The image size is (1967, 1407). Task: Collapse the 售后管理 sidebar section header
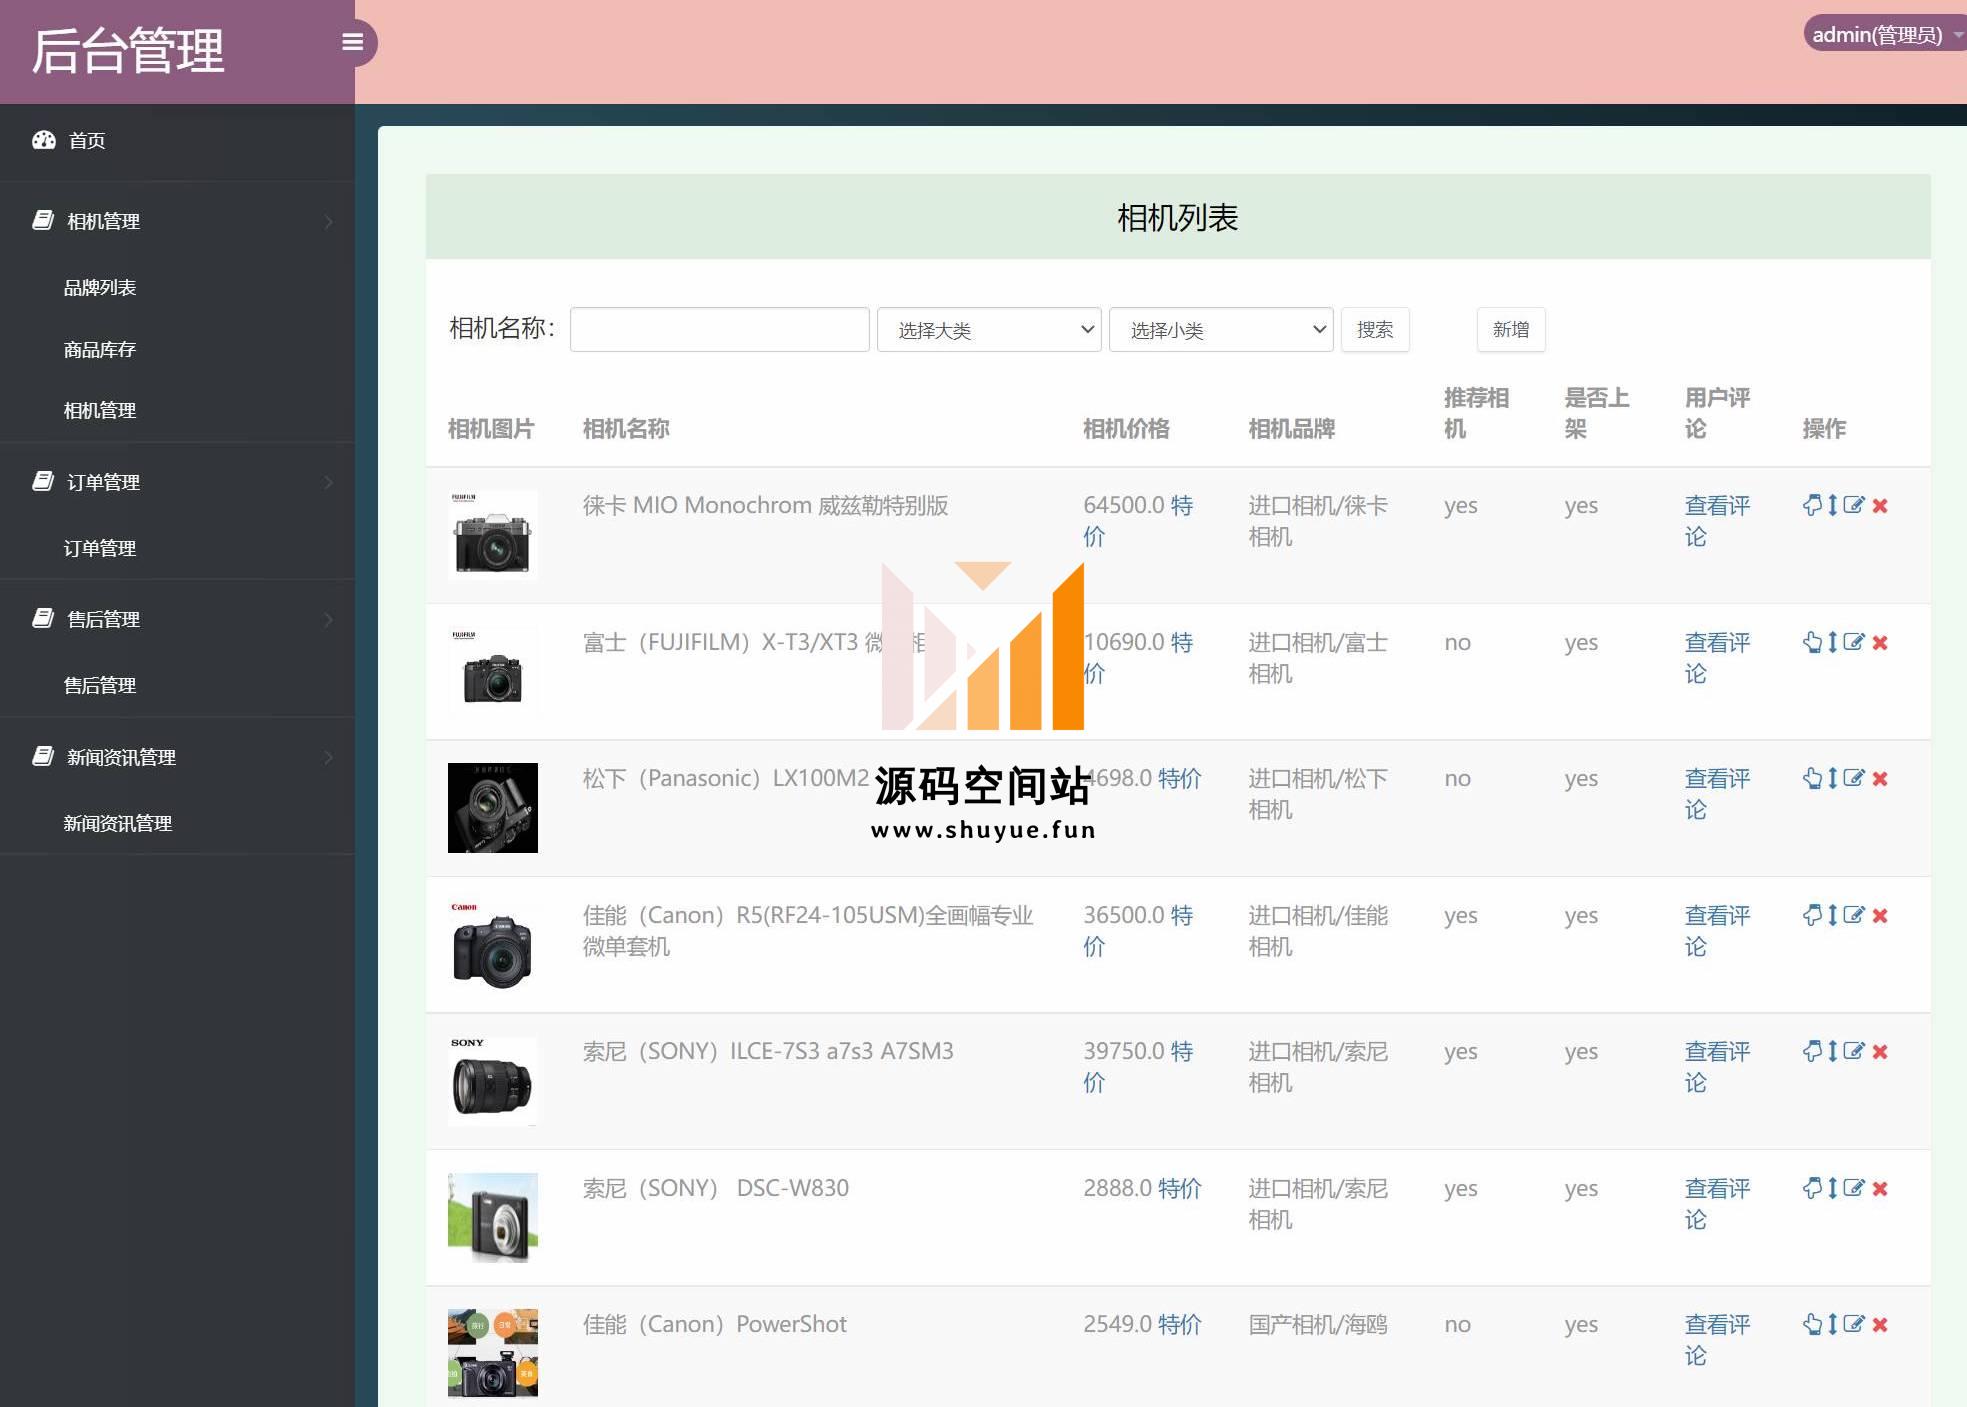177,619
